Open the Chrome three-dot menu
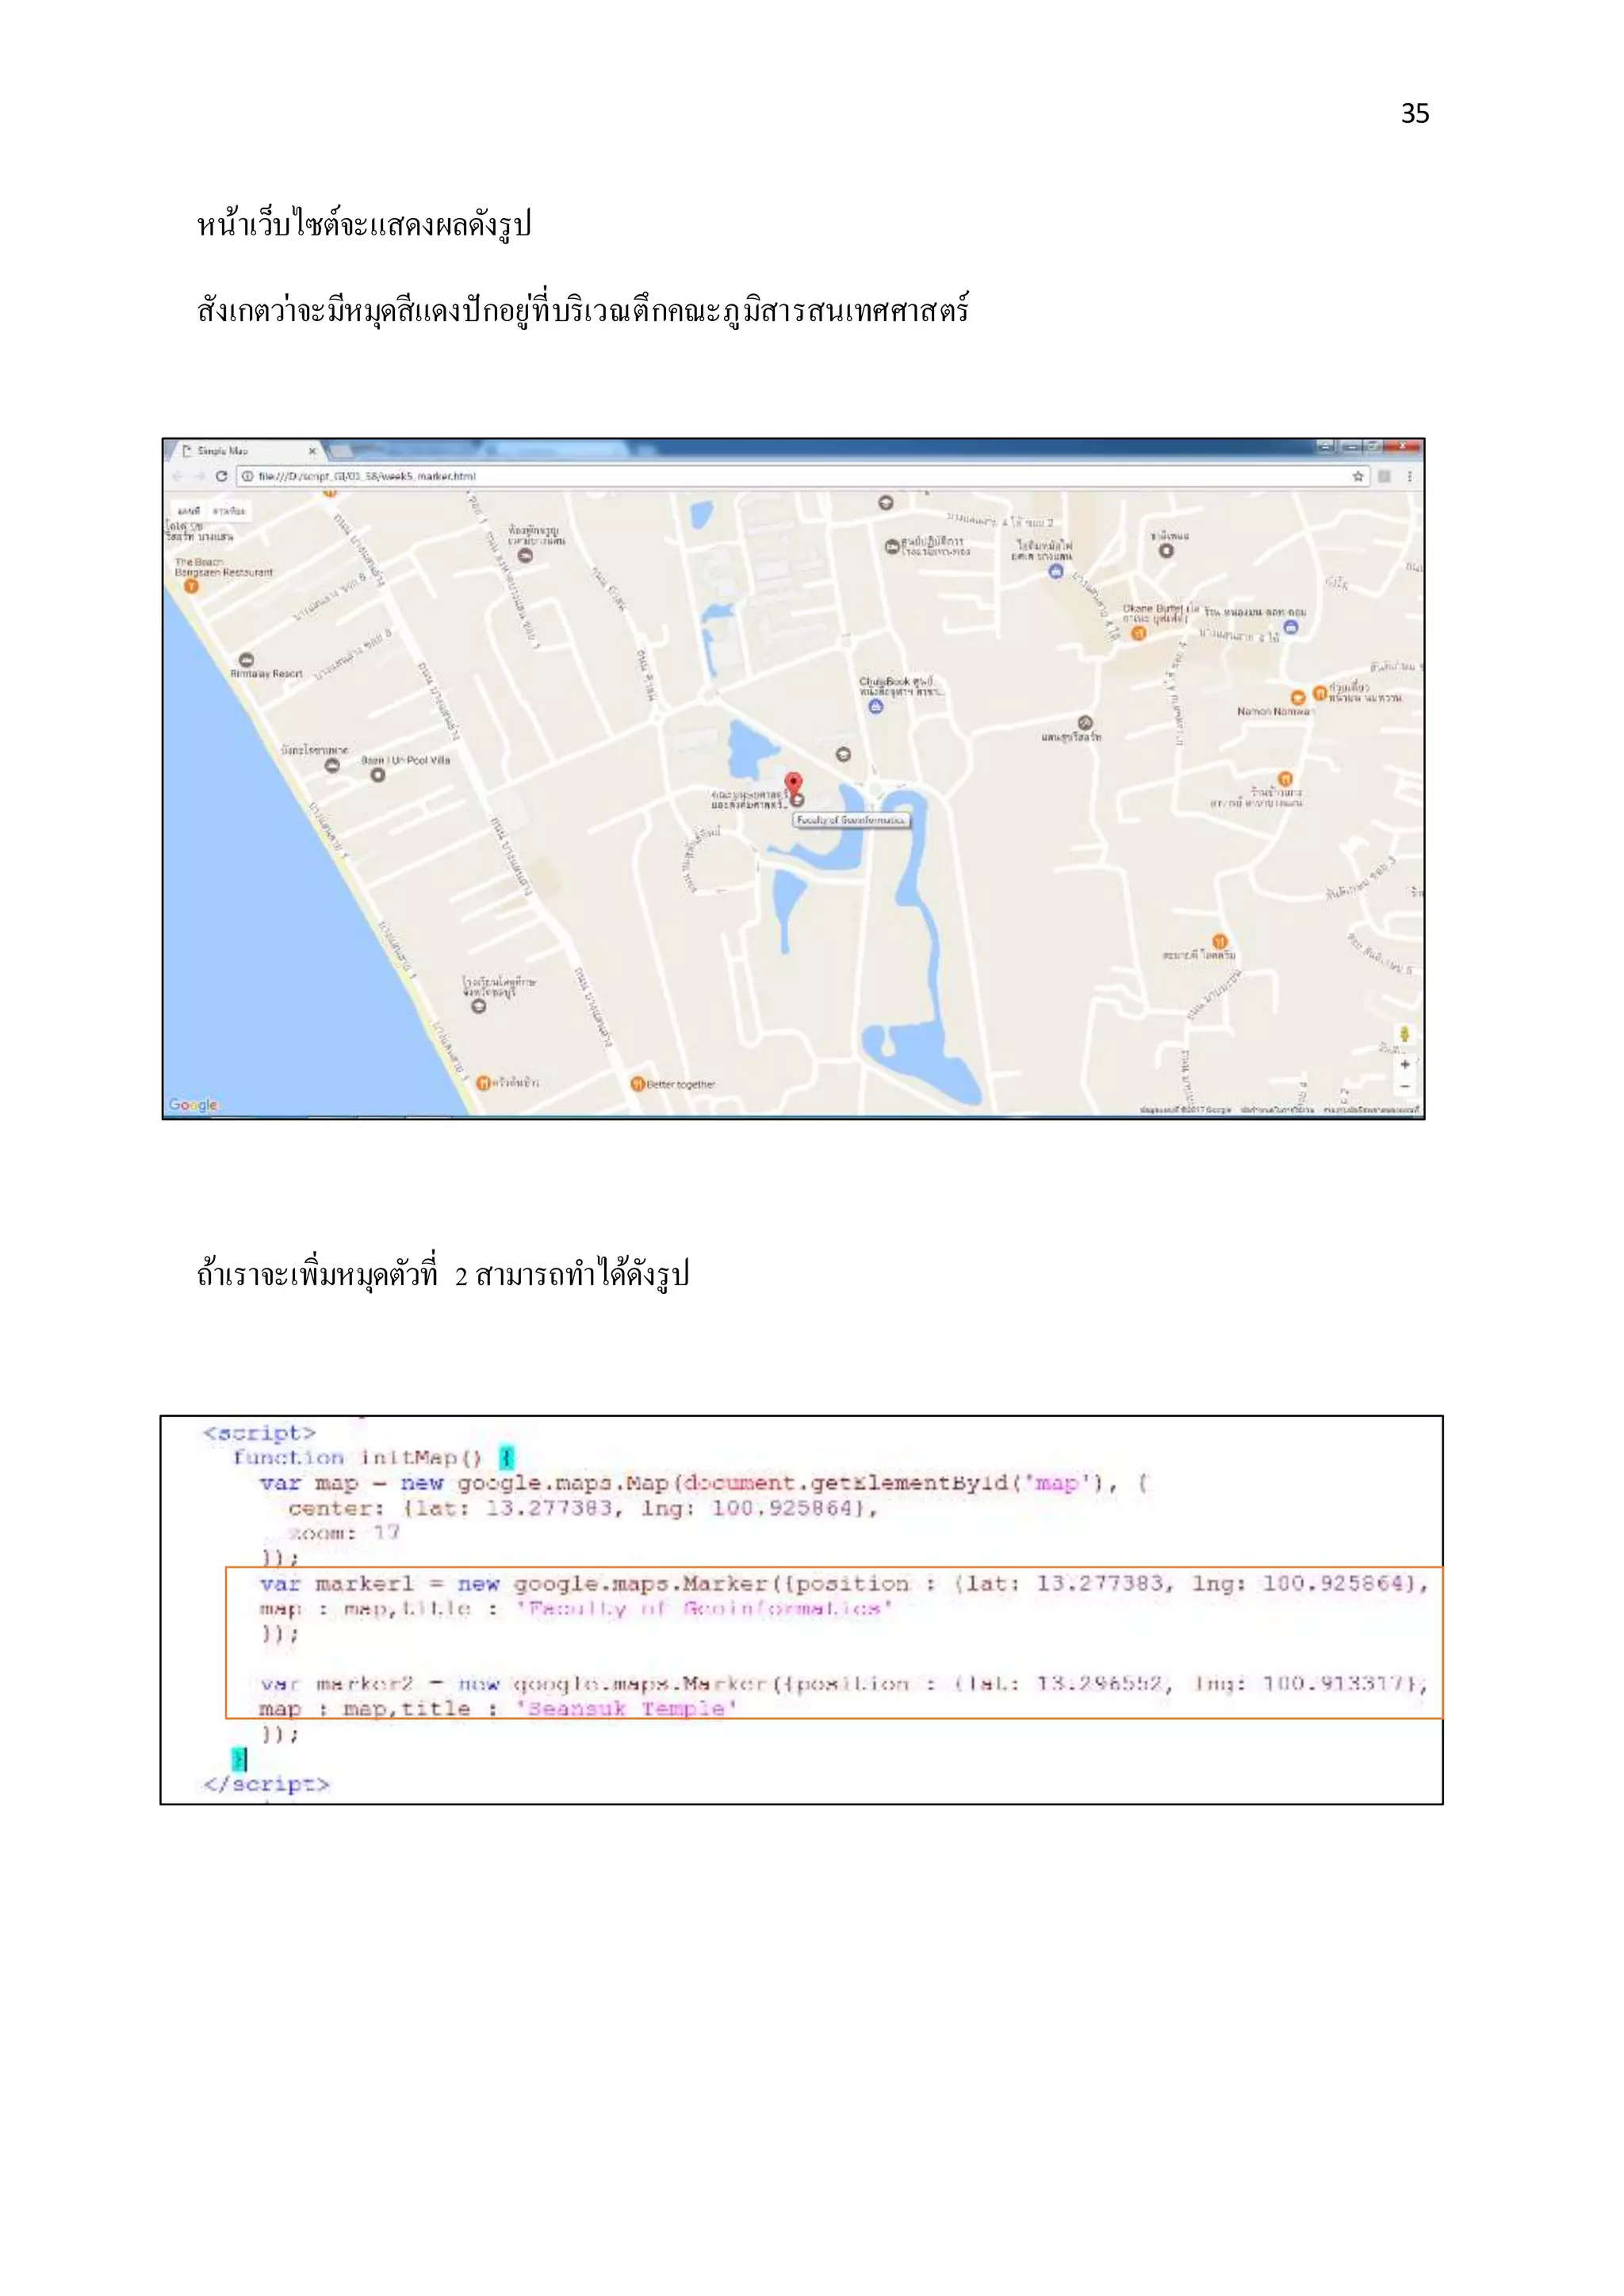Viewport: 1624px width, 2296px height. pos(1409,476)
